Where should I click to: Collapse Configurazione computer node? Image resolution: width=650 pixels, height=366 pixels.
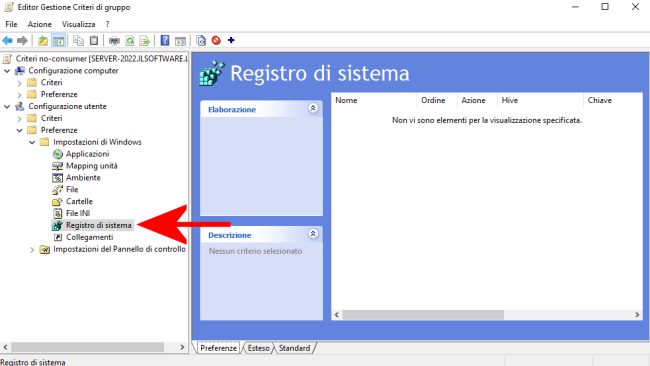click(7, 71)
